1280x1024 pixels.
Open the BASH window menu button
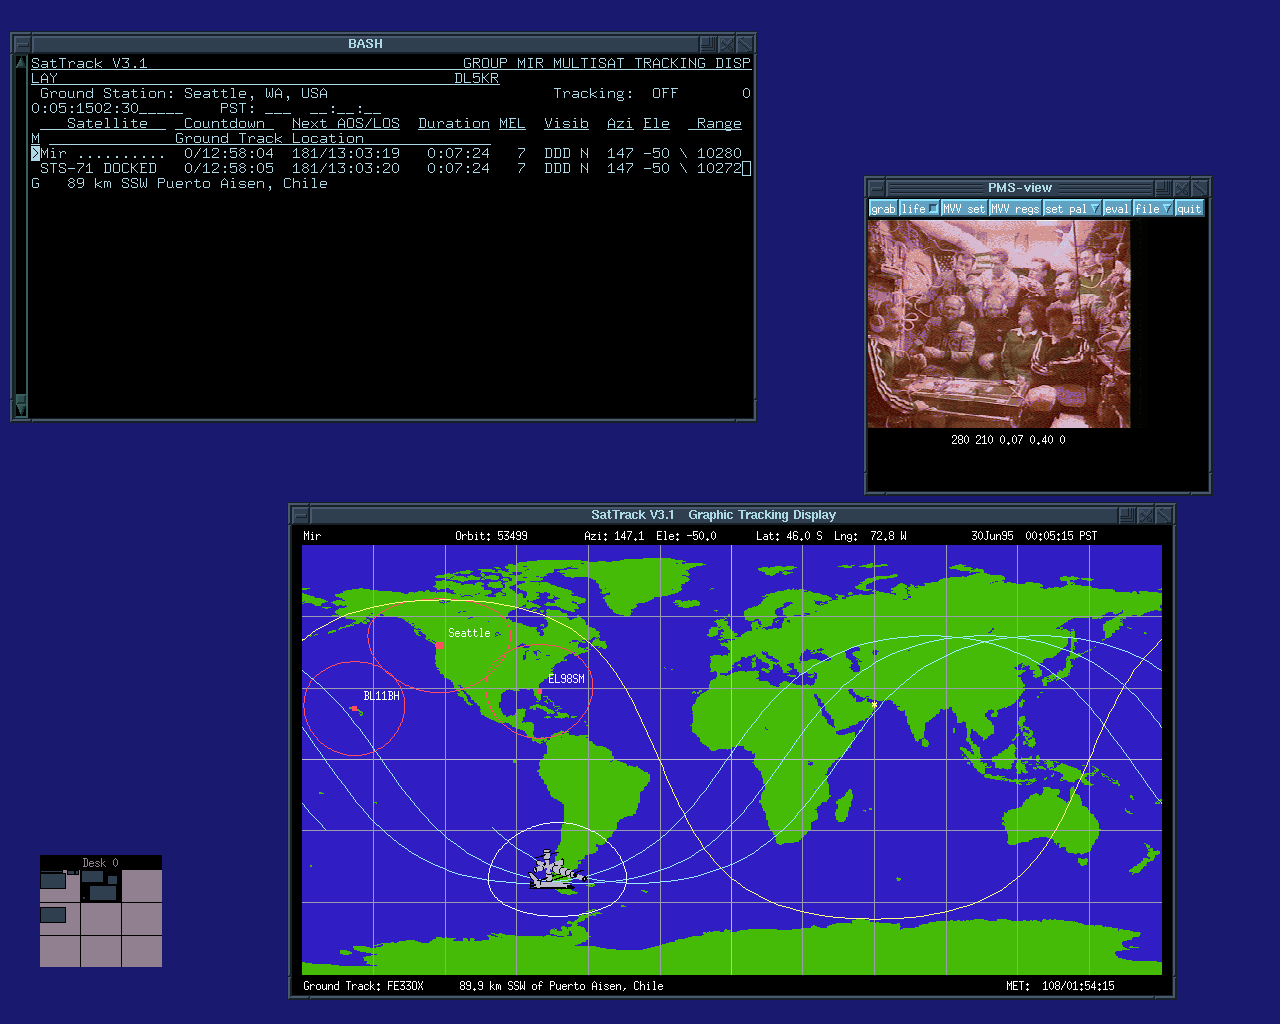22,44
